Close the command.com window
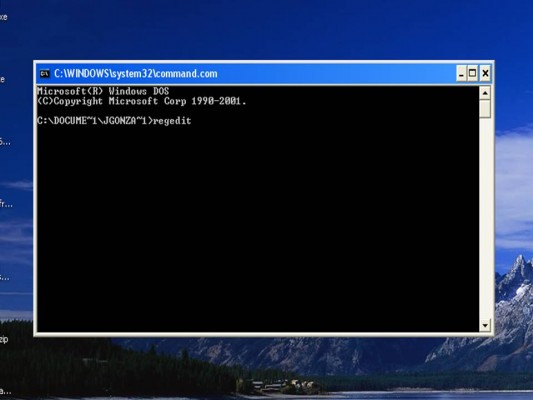533x400 pixels. 485,73
